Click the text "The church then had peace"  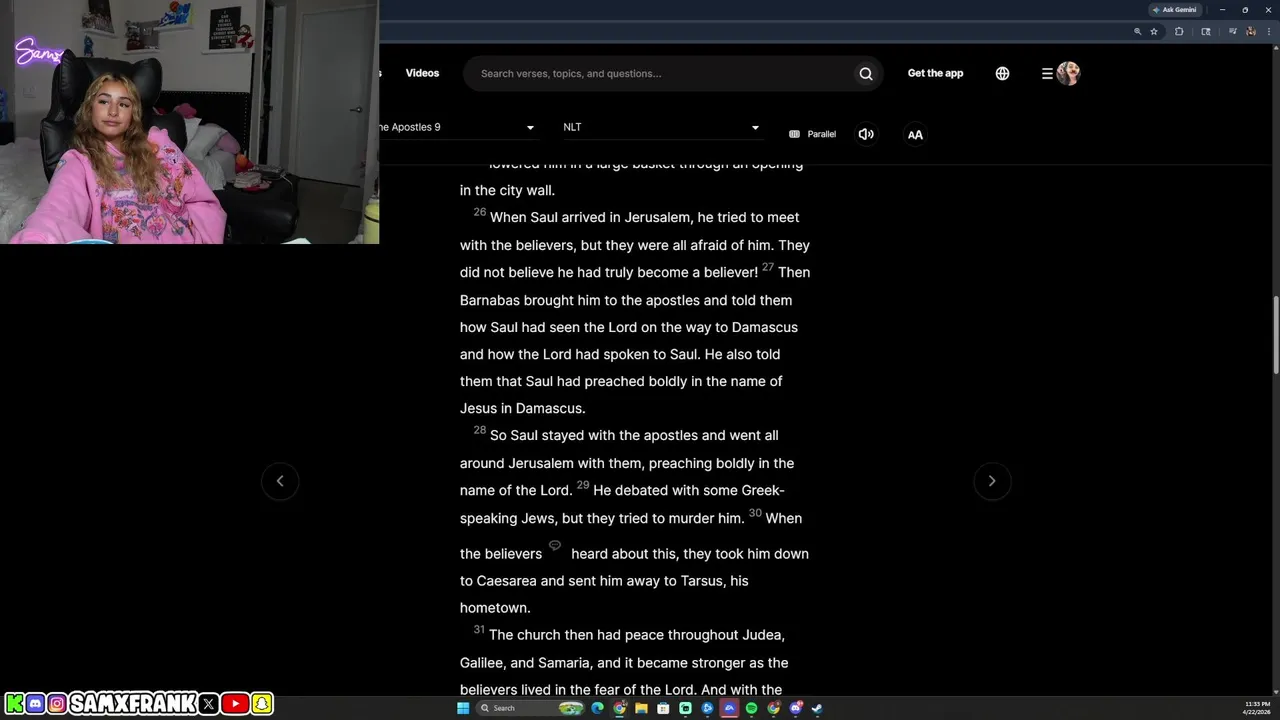coord(576,635)
